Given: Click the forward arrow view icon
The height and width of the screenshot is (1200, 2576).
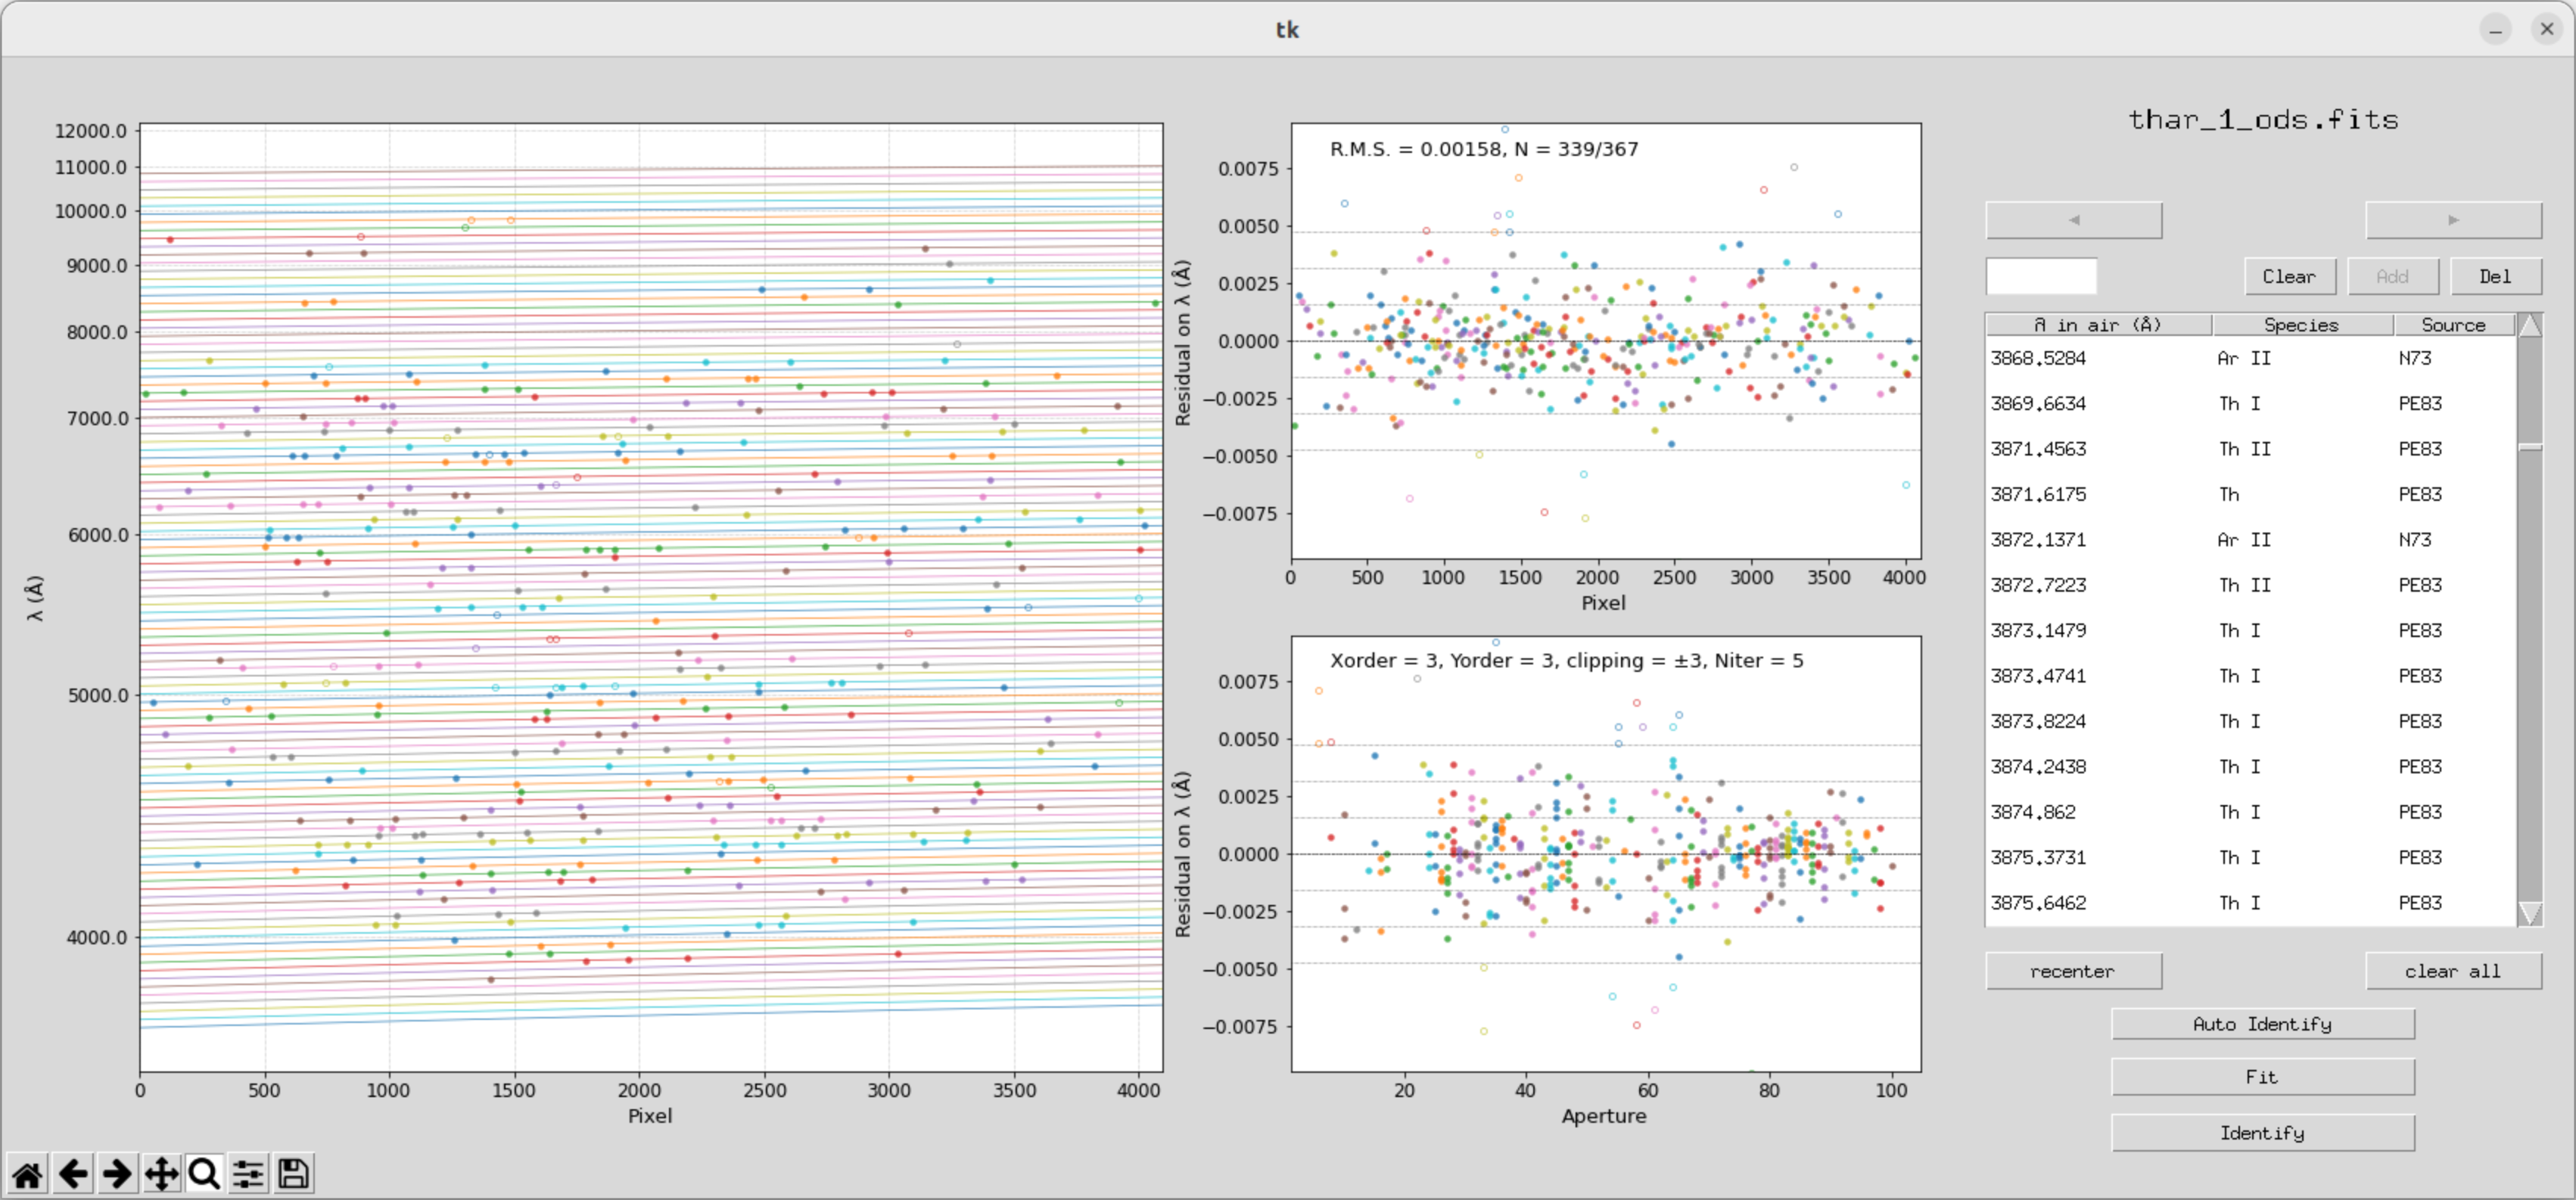Looking at the screenshot, I should (x=117, y=1173).
